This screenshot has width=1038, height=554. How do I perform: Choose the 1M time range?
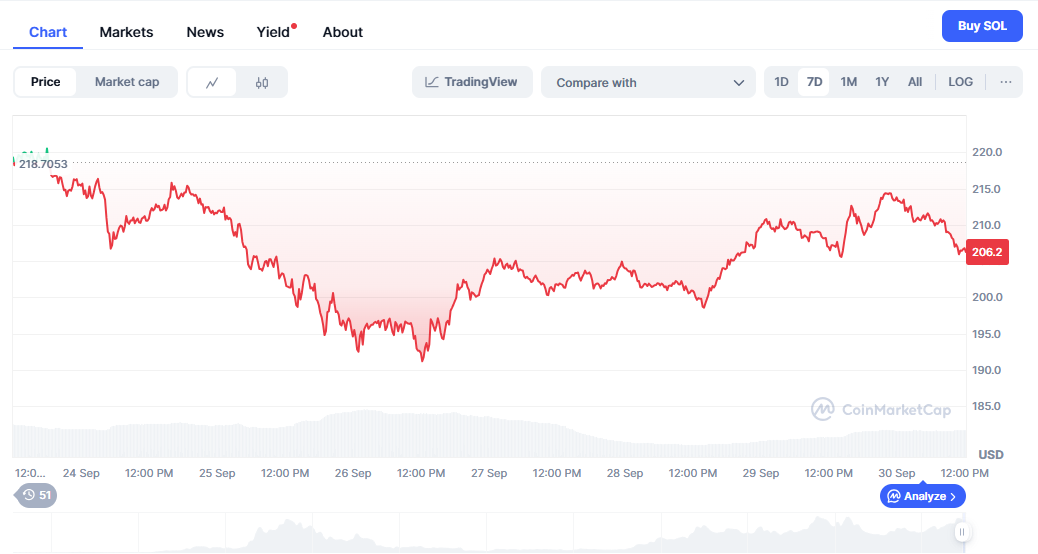848,82
